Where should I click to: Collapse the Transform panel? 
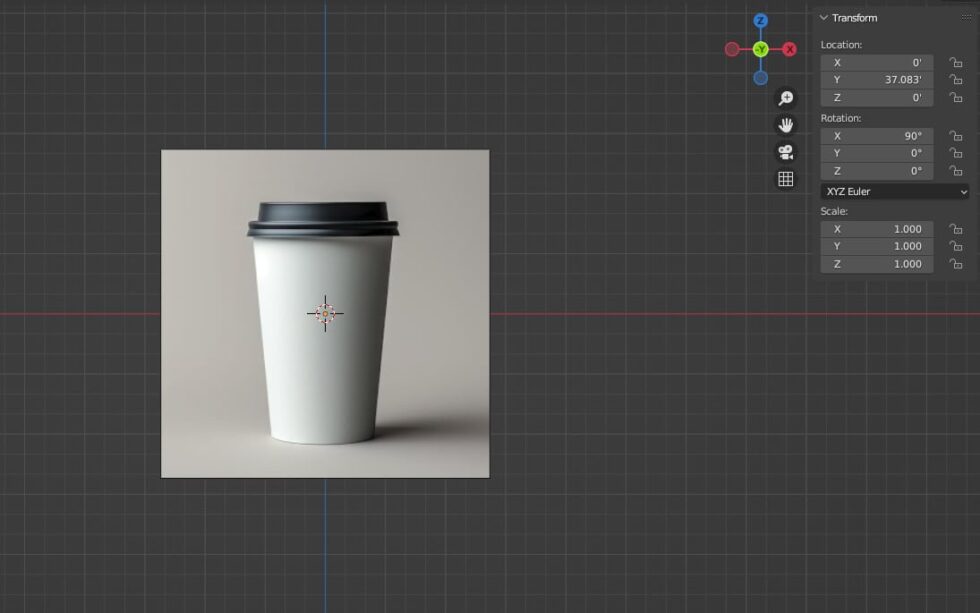pyautogui.click(x=822, y=17)
